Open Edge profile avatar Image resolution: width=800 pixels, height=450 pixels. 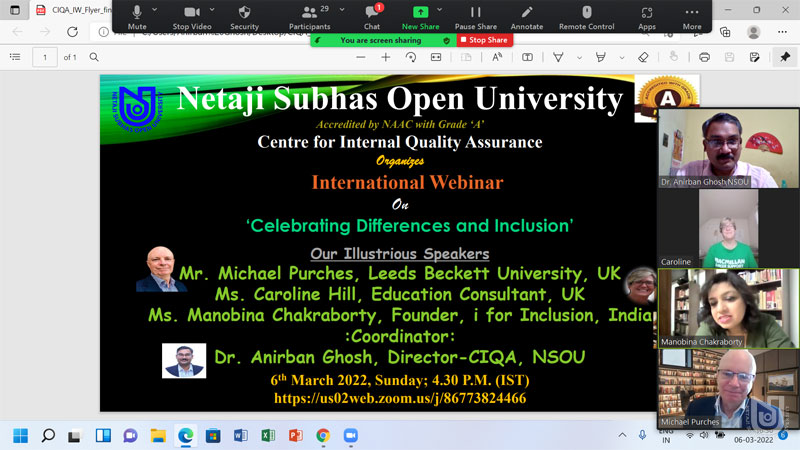click(x=753, y=32)
